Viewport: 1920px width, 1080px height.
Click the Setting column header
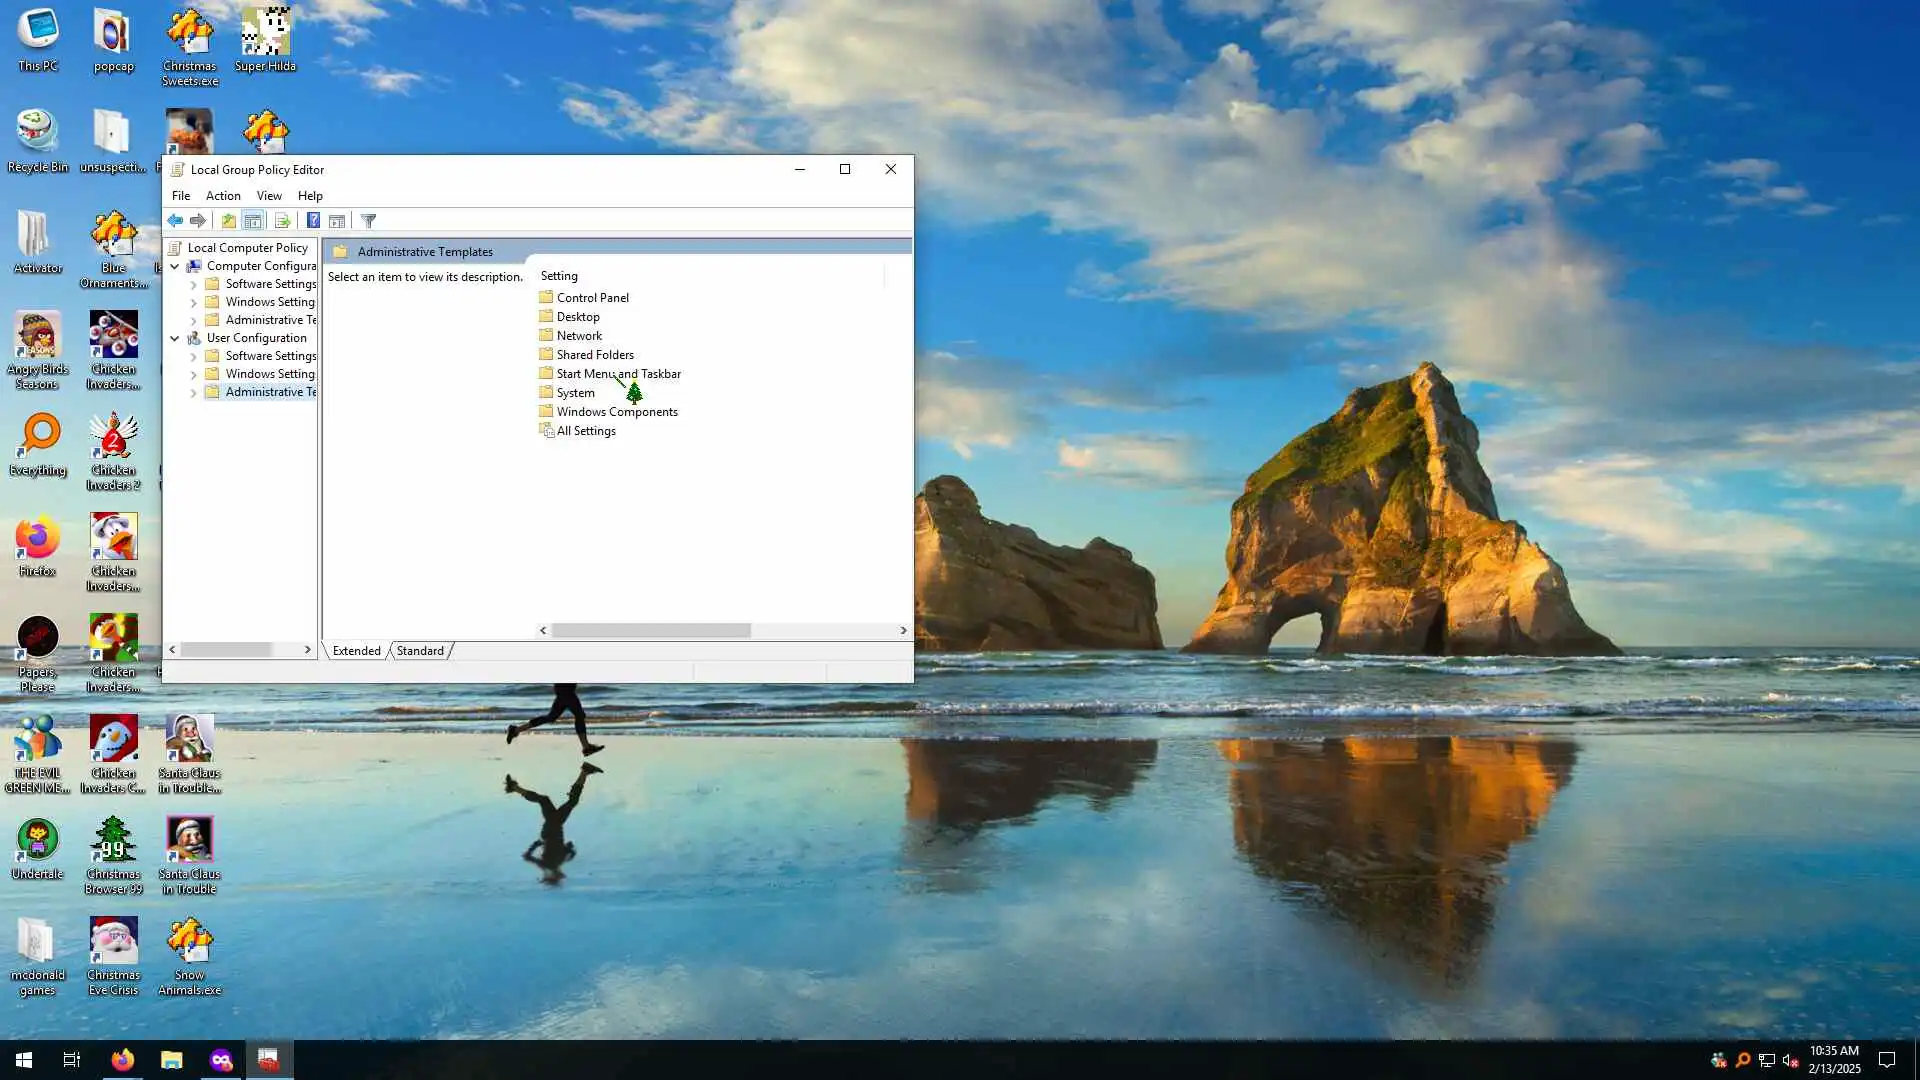pyautogui.click(x=559, y=276)
